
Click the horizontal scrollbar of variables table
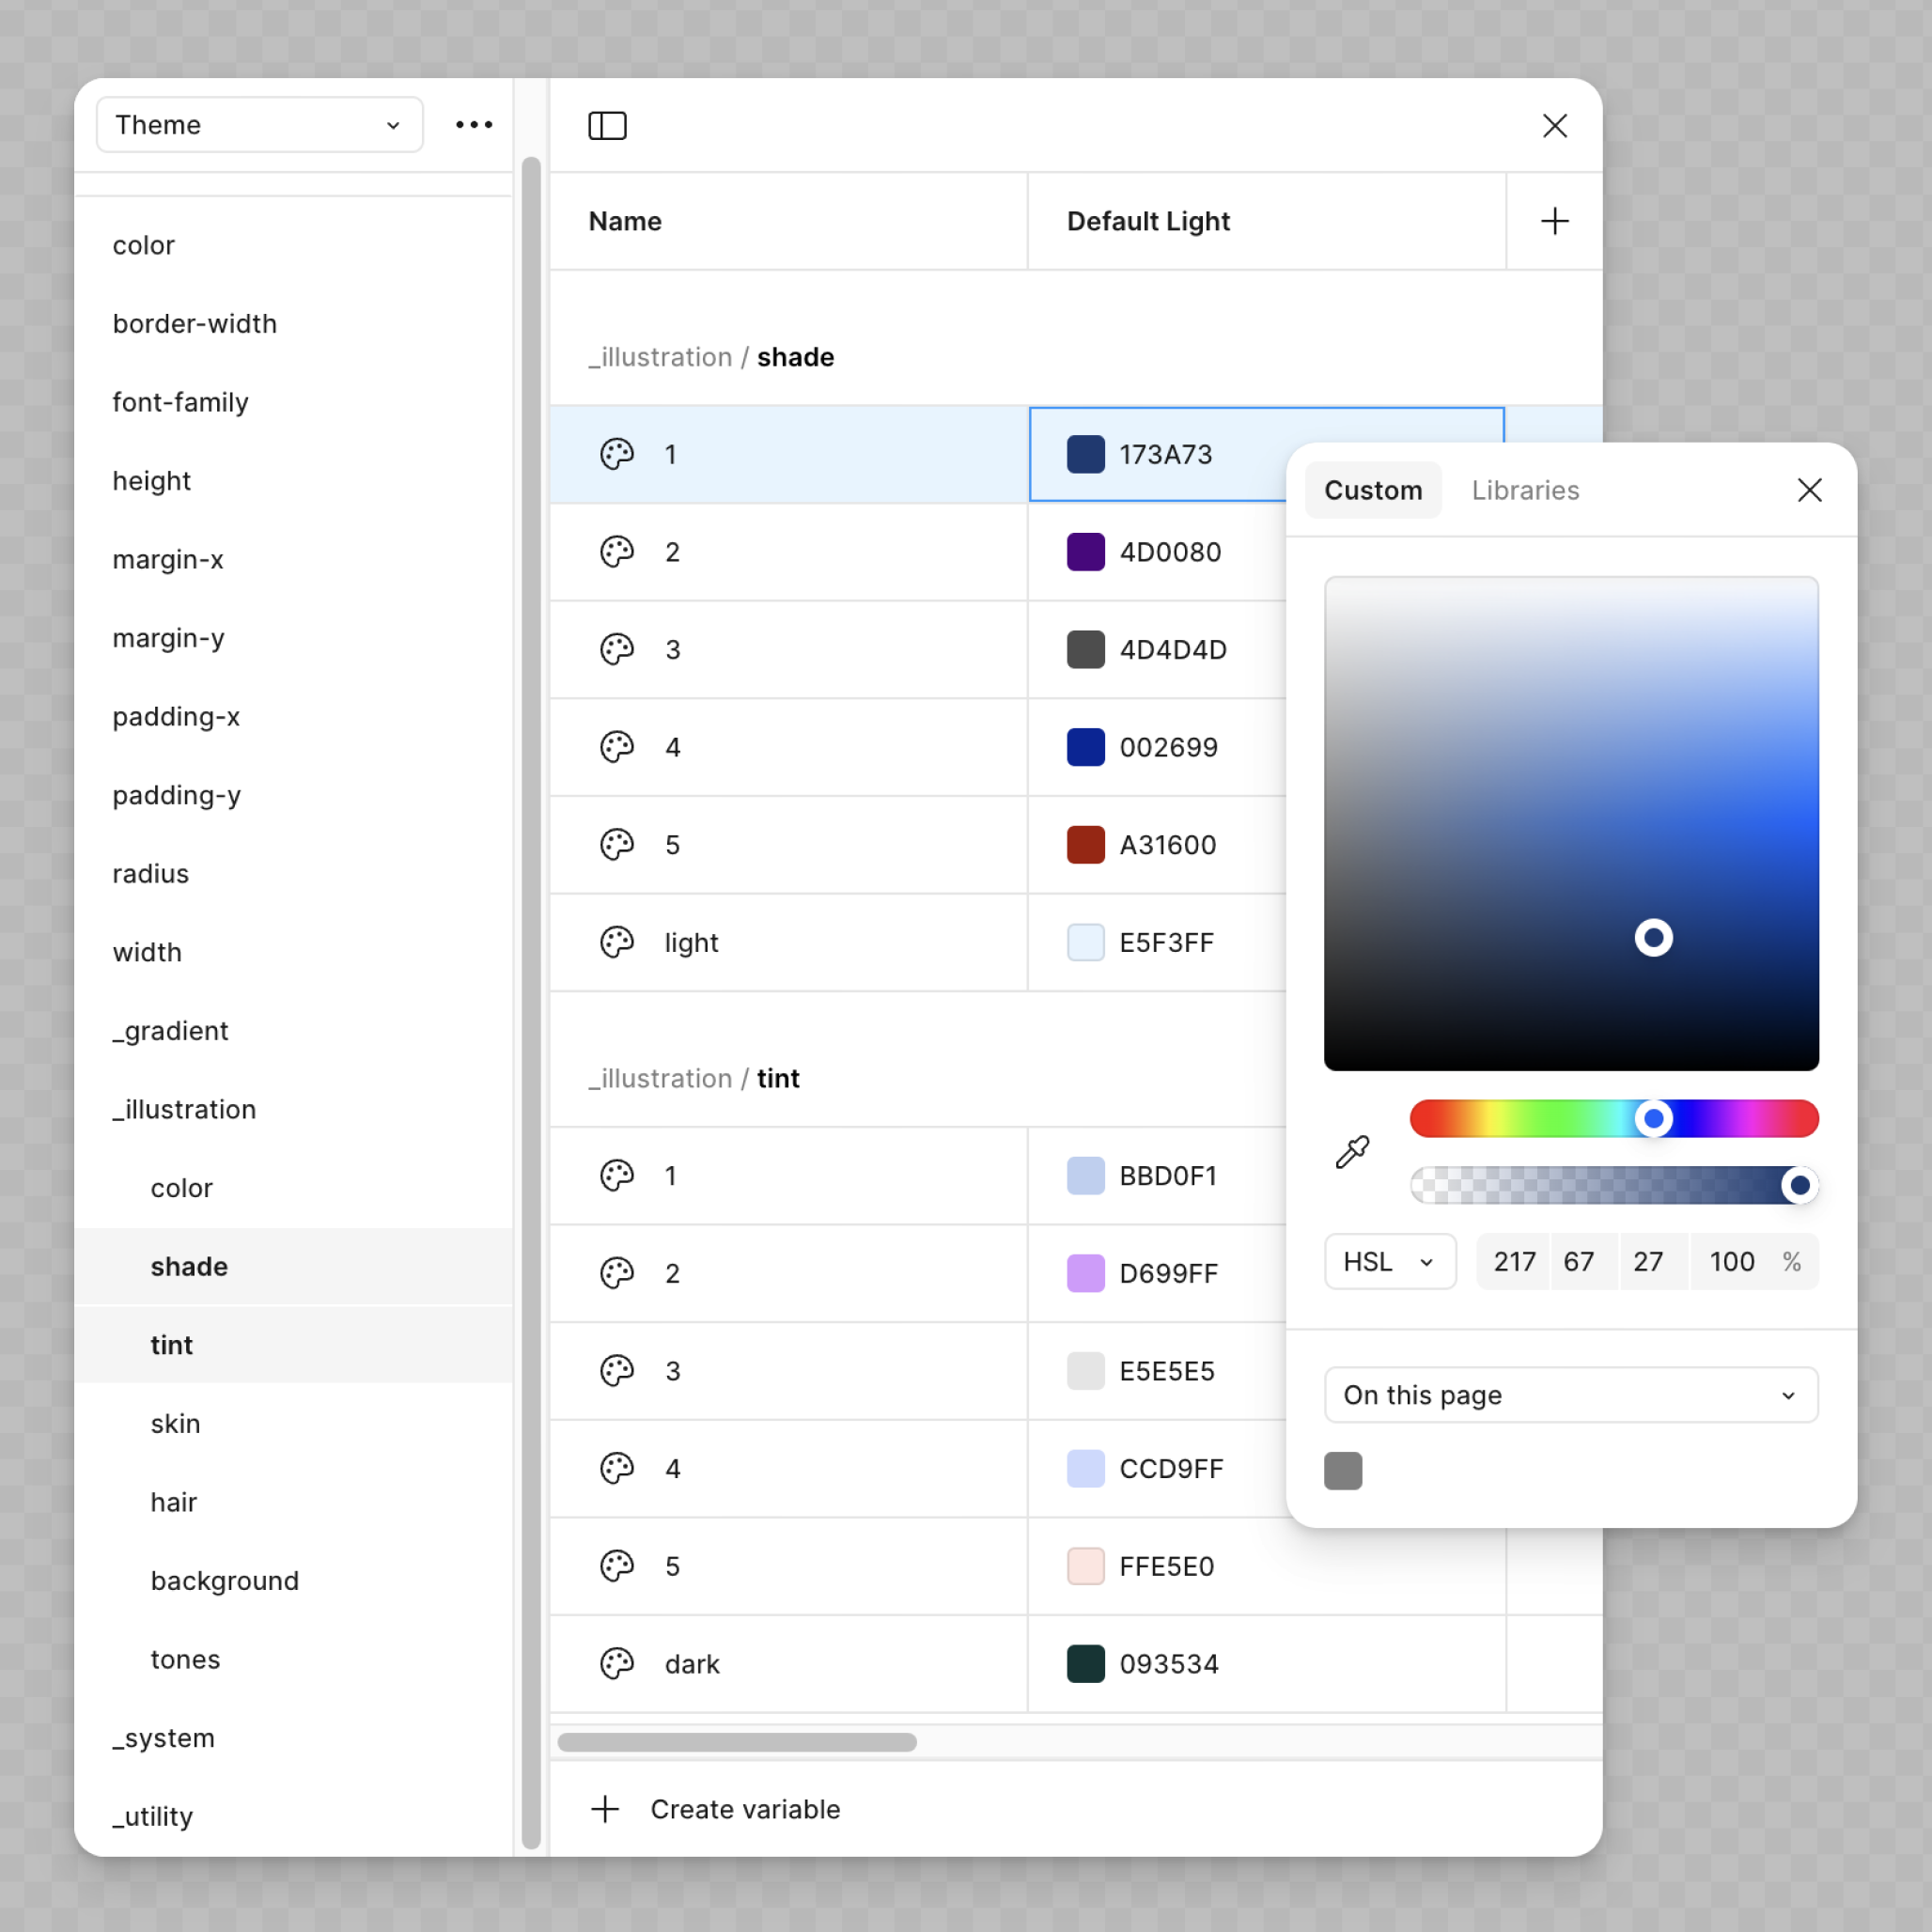pos(737,1742)
